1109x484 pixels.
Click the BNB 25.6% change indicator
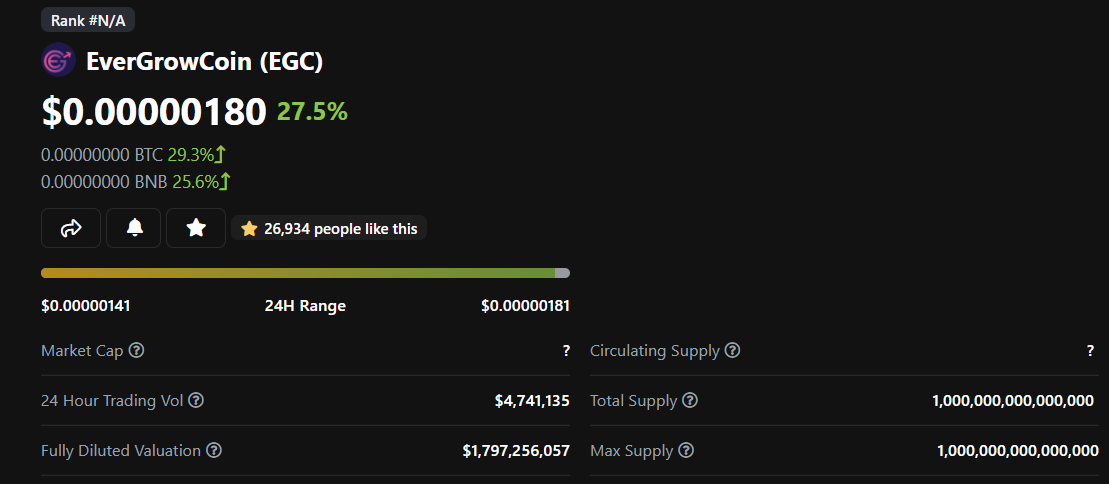tap(202, 182)
